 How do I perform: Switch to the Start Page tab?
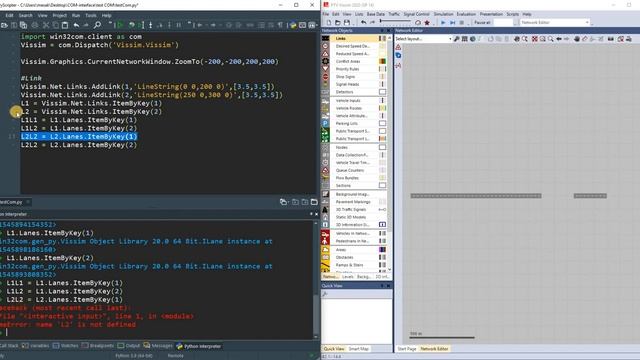tap(407, 349)
